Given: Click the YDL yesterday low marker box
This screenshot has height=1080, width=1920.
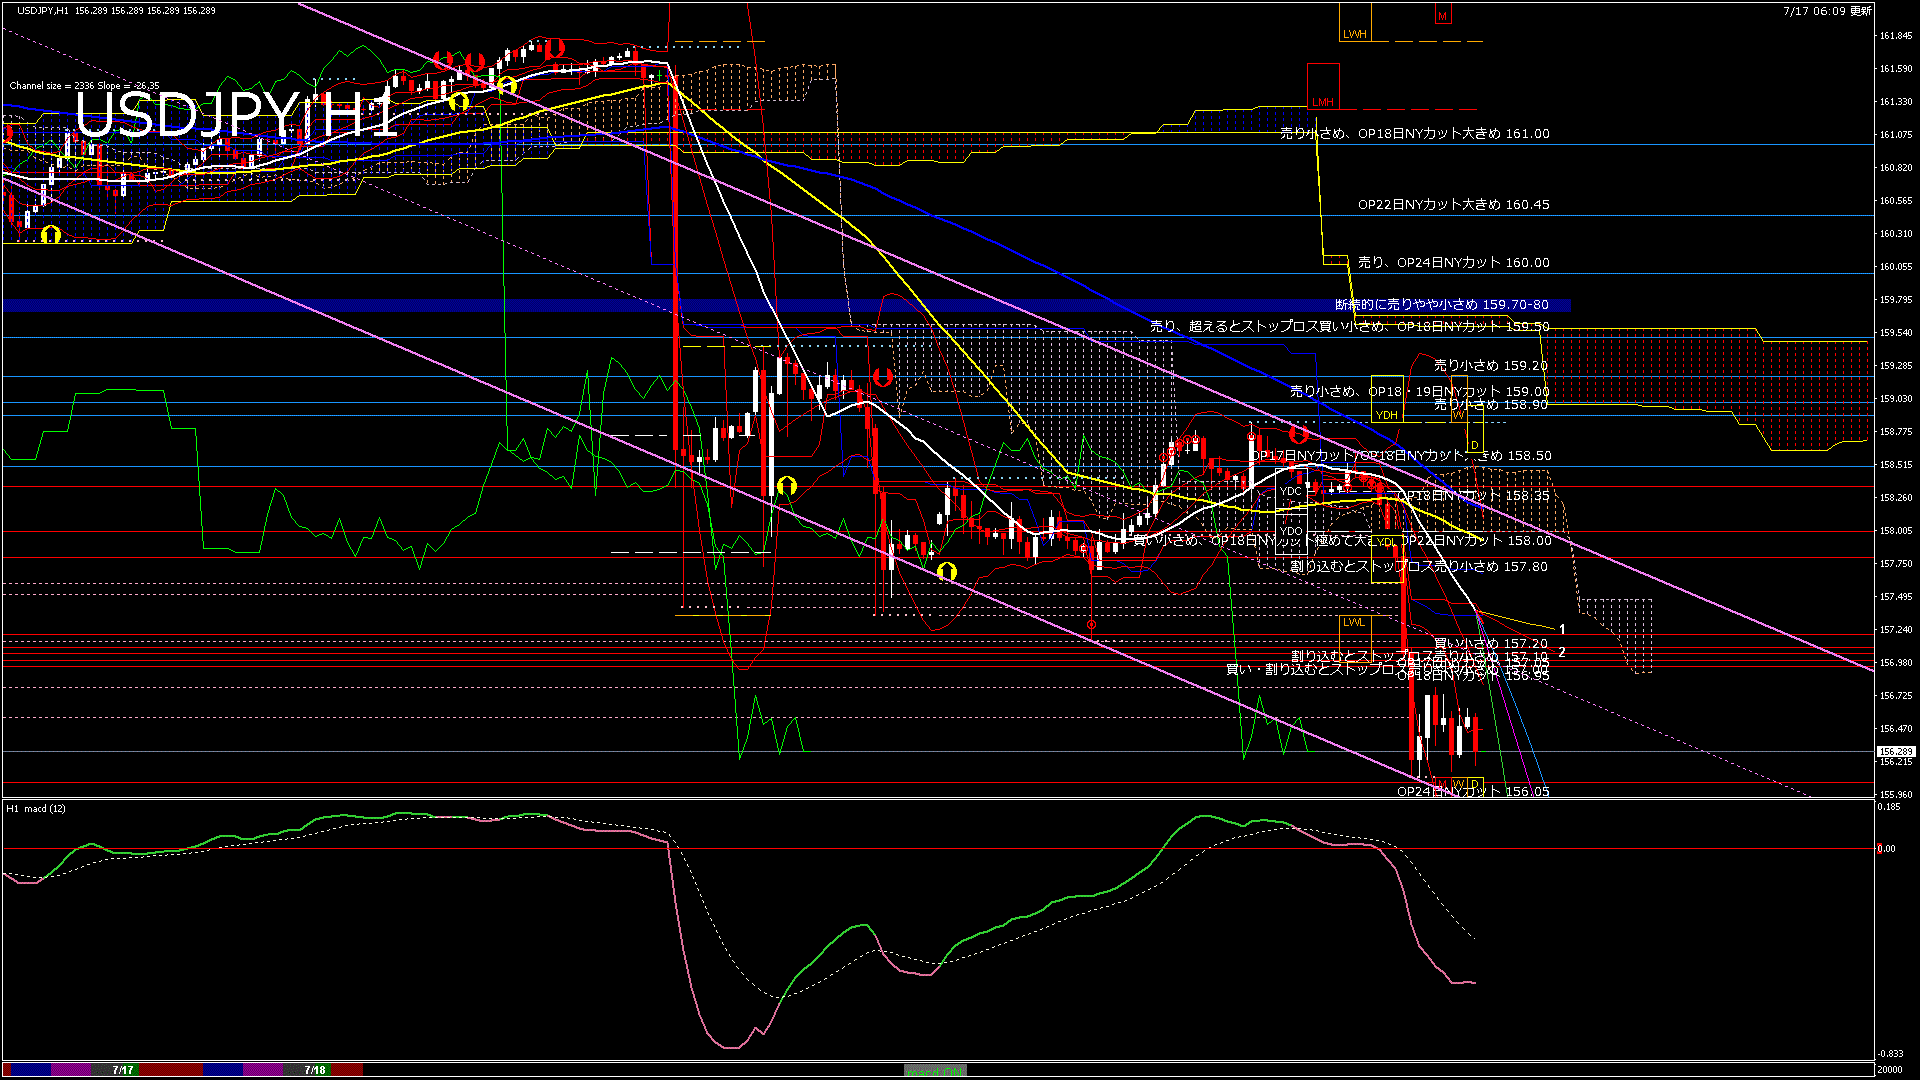Looking at the screenshot, I should coord(1386,542).
